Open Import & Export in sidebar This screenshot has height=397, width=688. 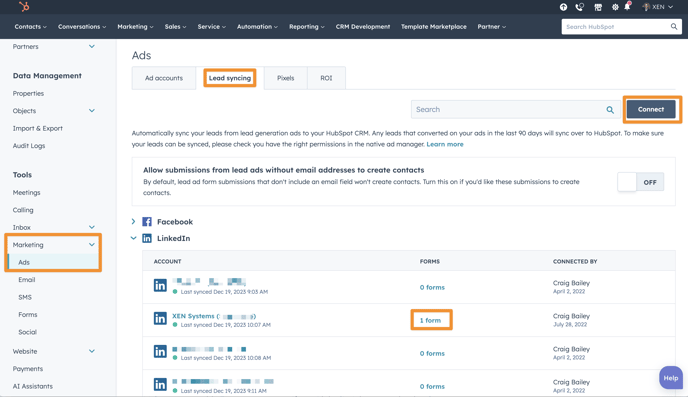[x=38, y=128]
